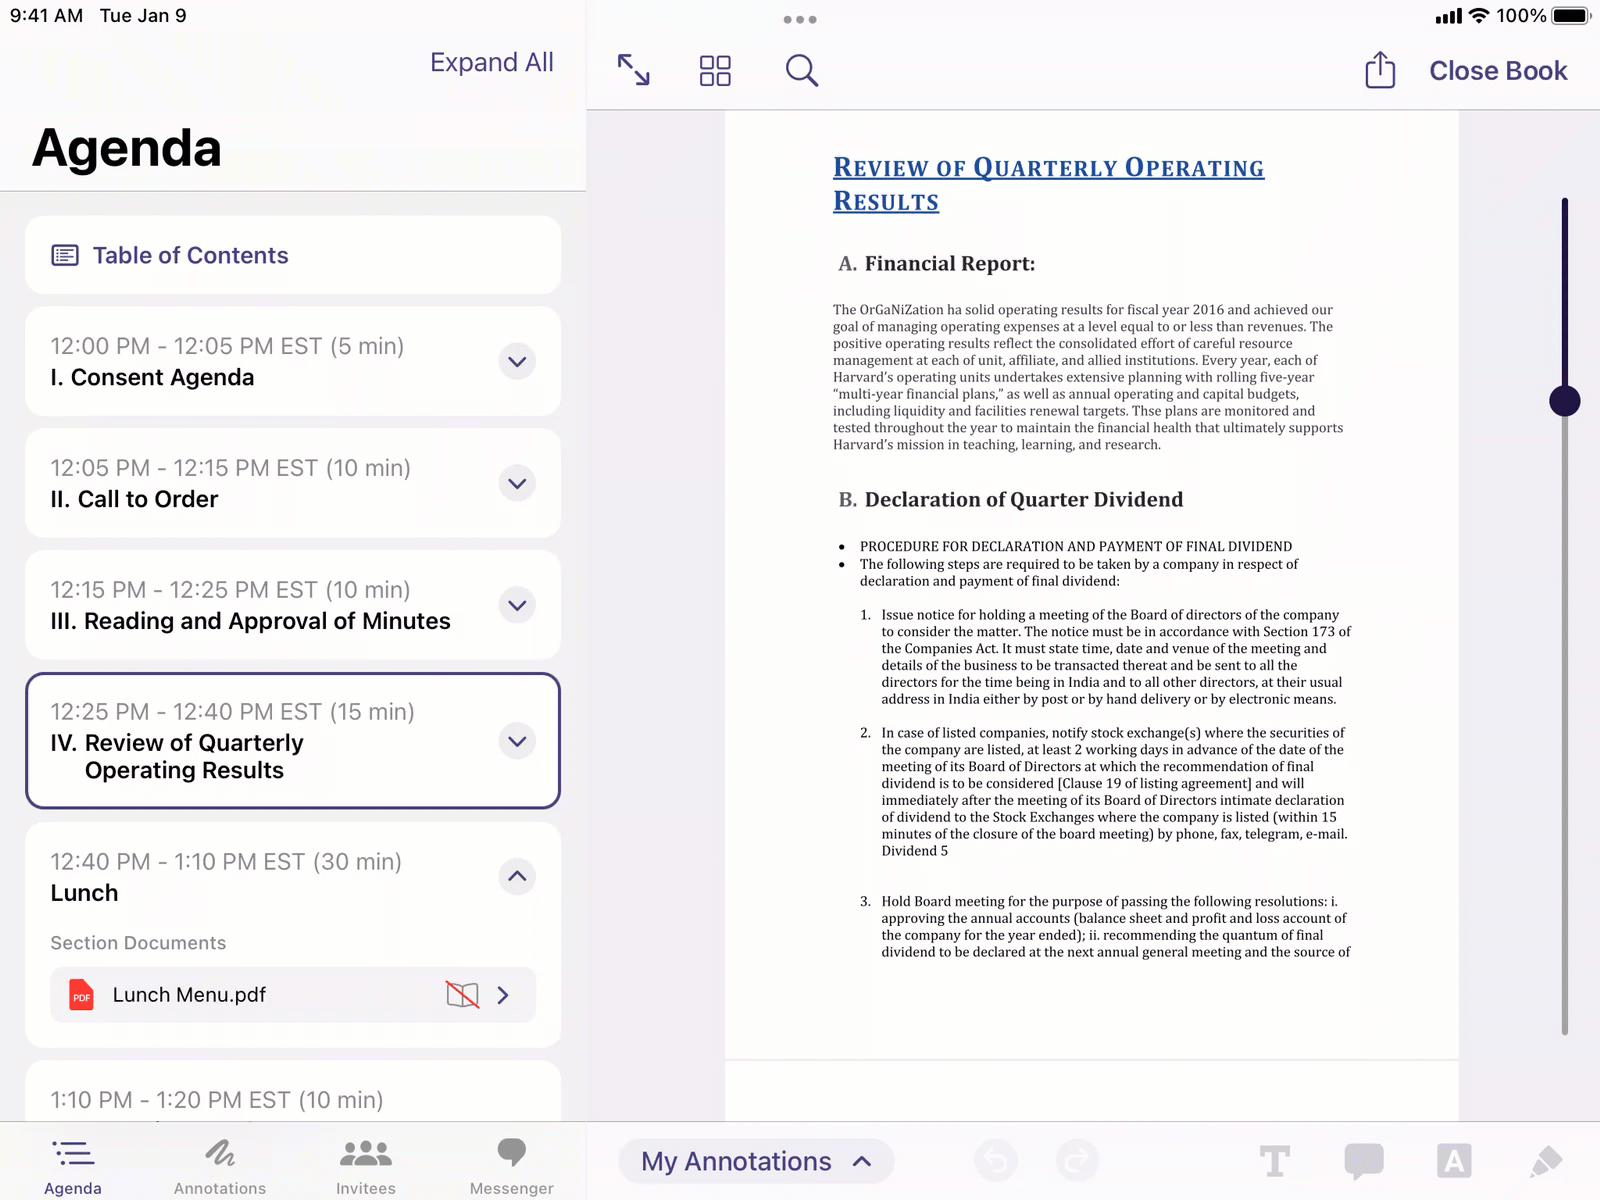Expand the Consent Agenda item
This screenshot has height=1200, width=1600.
tap(517, 362)
